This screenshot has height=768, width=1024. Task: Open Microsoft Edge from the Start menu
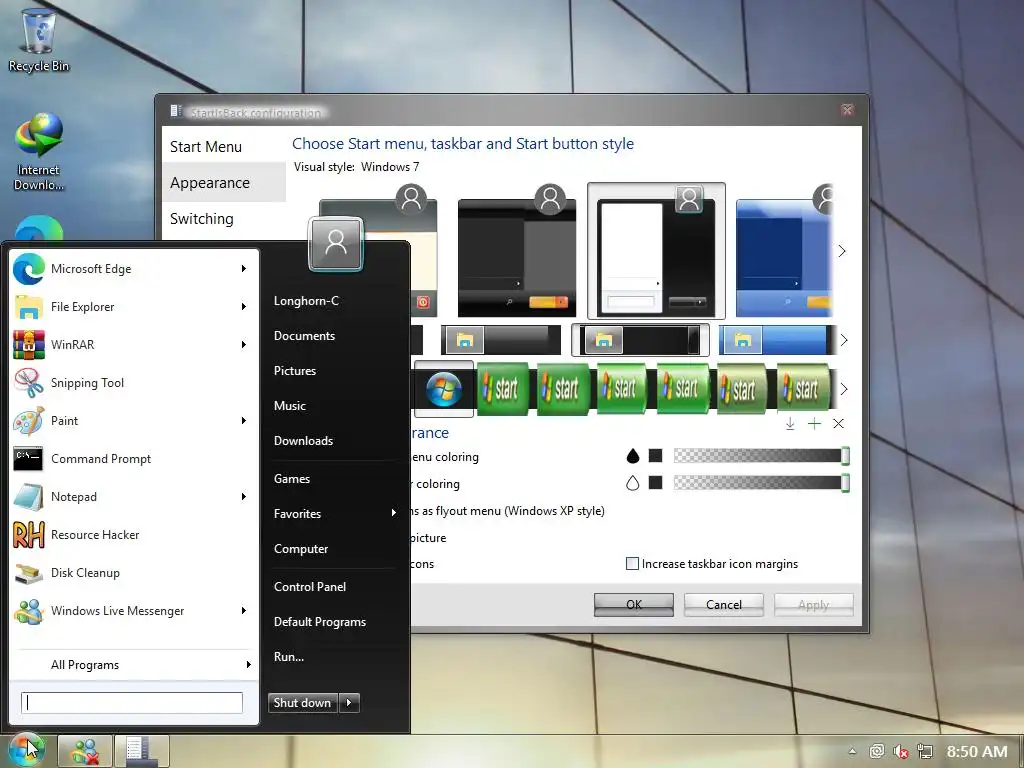(x=135, y=269)
